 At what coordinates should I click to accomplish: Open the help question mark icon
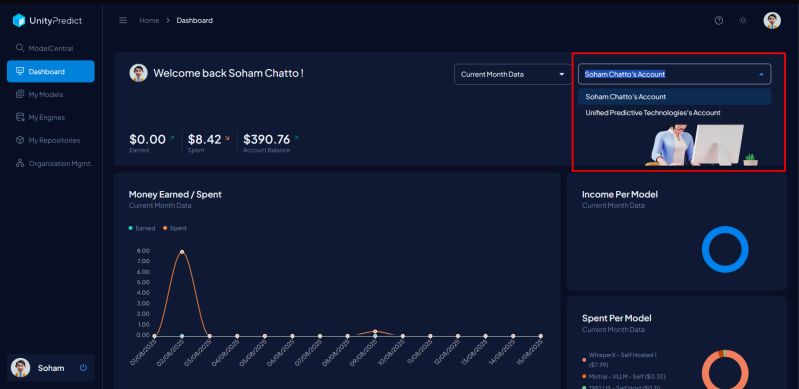[718, 20]
